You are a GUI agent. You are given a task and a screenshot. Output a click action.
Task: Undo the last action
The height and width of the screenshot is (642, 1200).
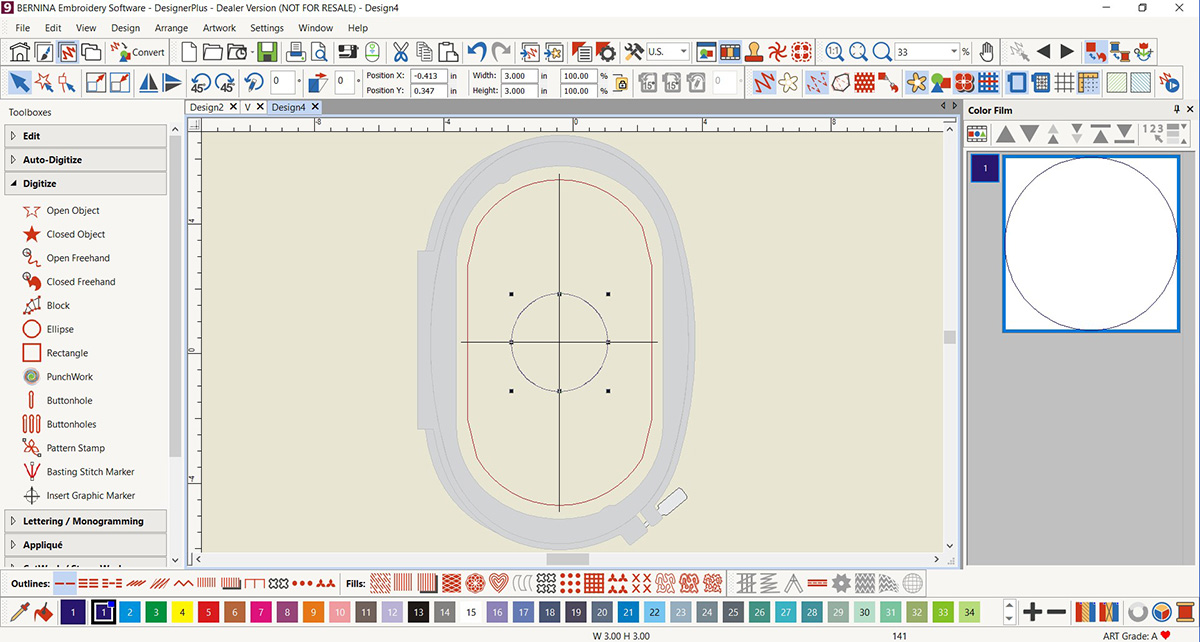tap(477, 51)
